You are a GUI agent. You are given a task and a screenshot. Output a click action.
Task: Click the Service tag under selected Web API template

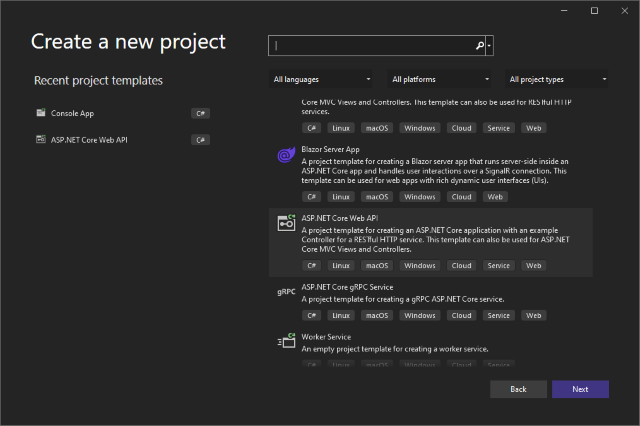coord(499,266)
